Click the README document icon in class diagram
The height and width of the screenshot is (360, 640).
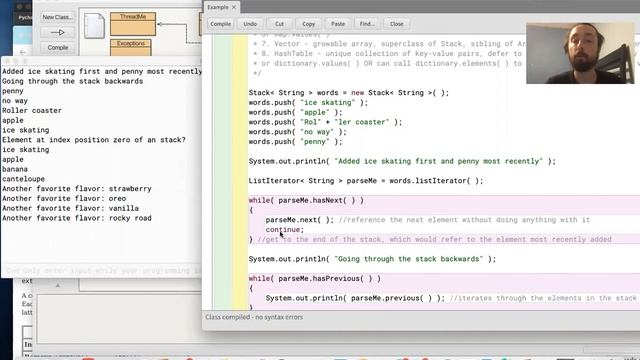[x=94, y=26]
